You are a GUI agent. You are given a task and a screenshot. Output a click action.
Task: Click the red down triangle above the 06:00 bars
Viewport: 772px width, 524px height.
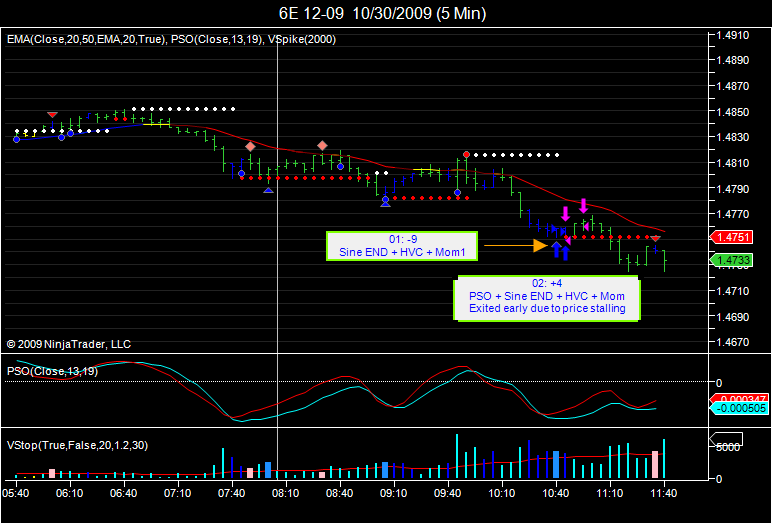click(x=52, y=115)
